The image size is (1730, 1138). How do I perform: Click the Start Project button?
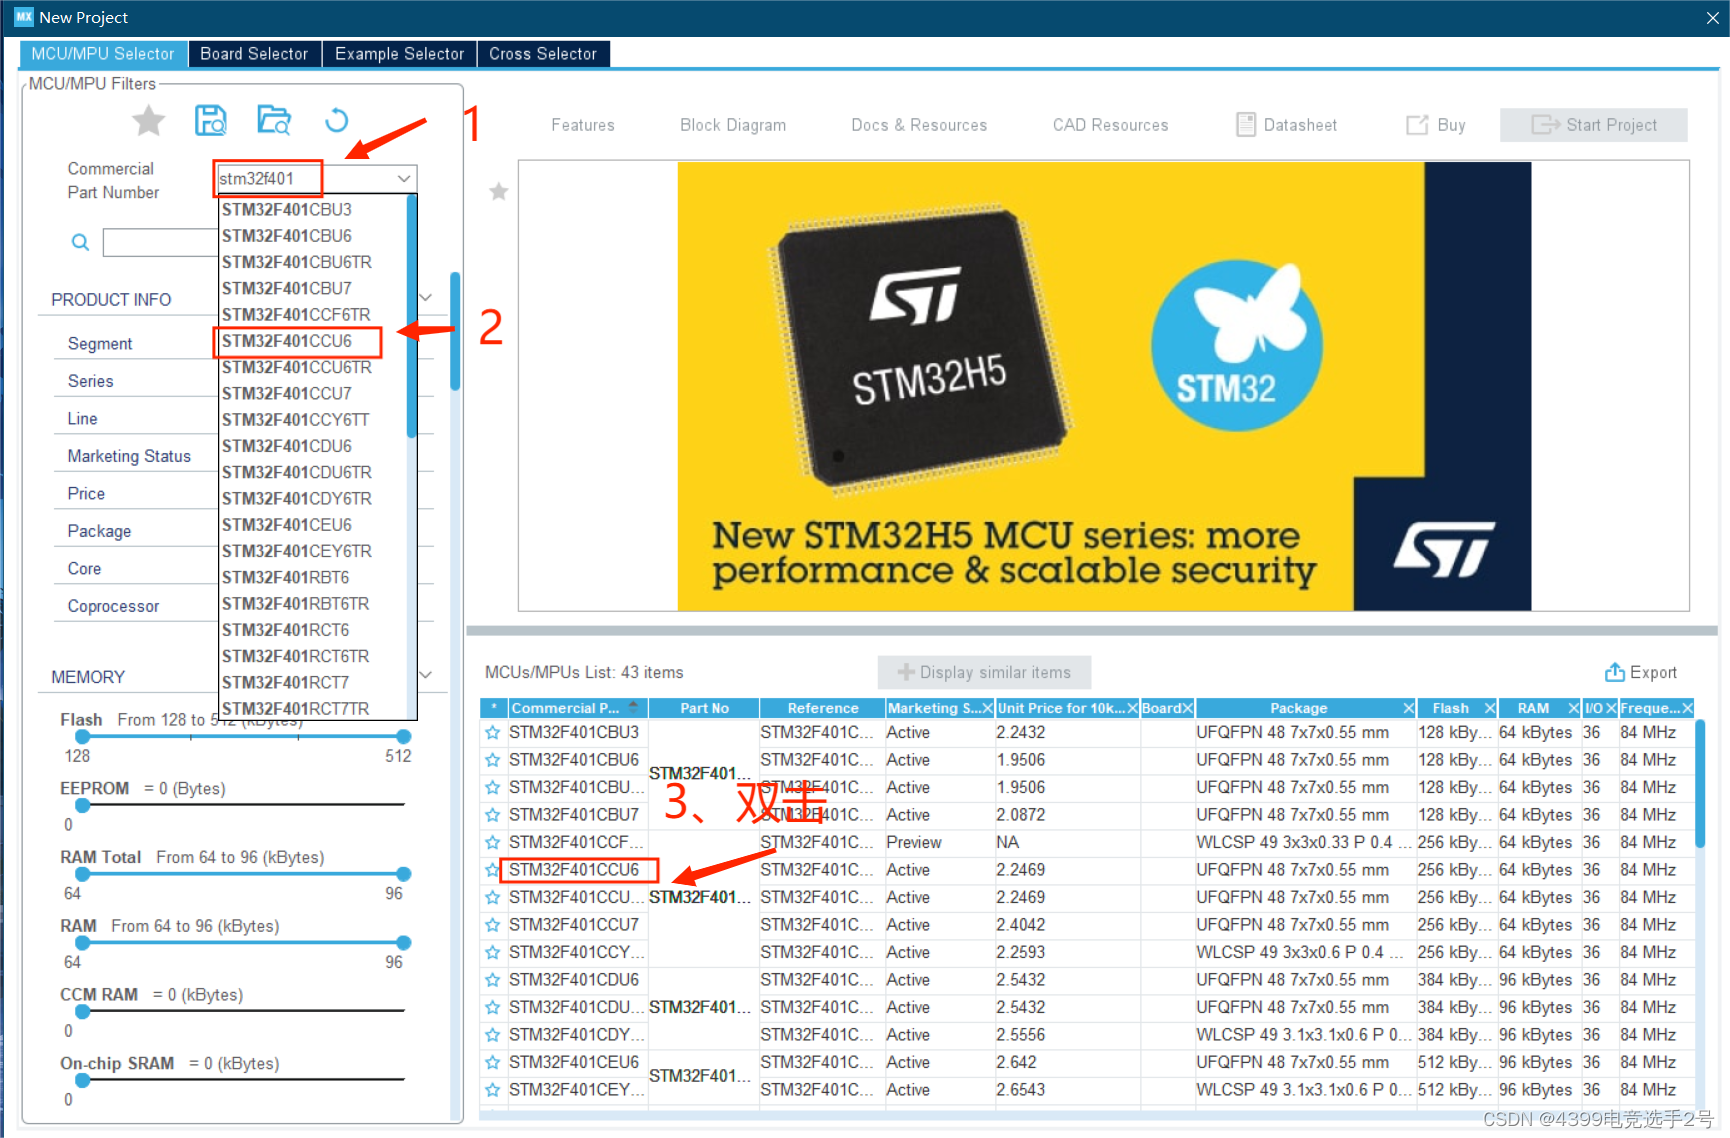pos(1593,124)
